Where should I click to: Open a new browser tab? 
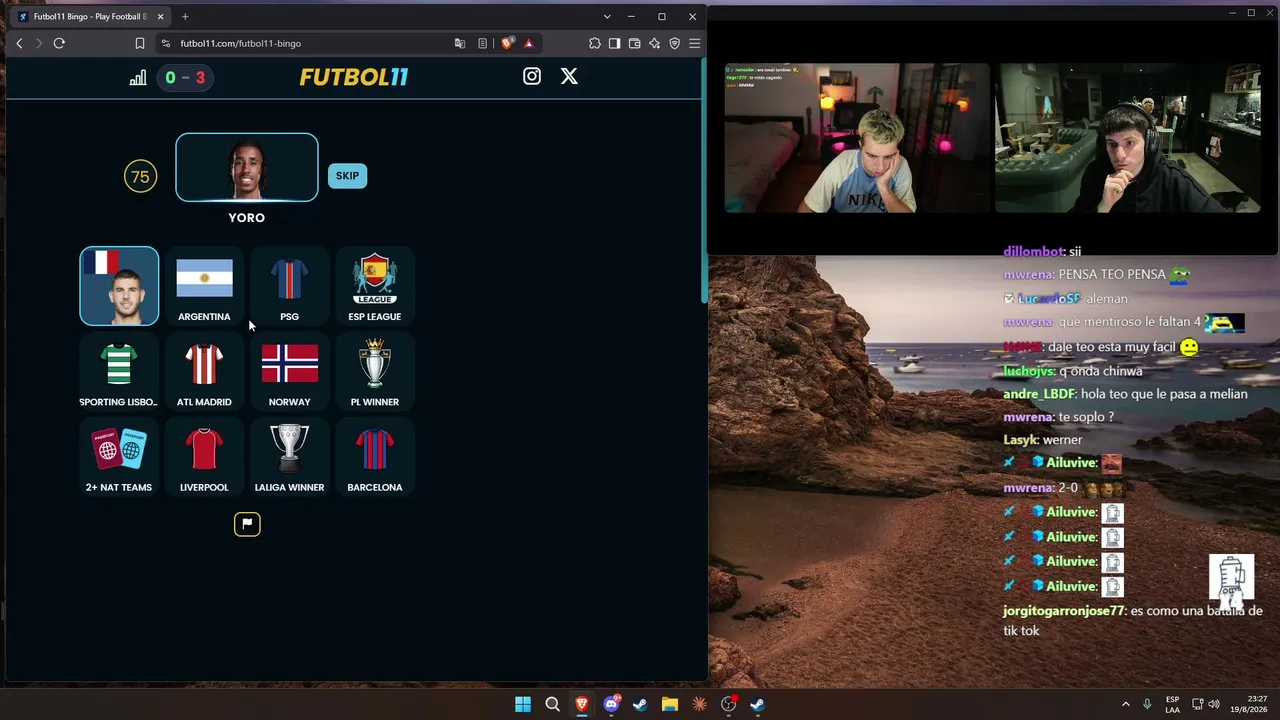185,17
